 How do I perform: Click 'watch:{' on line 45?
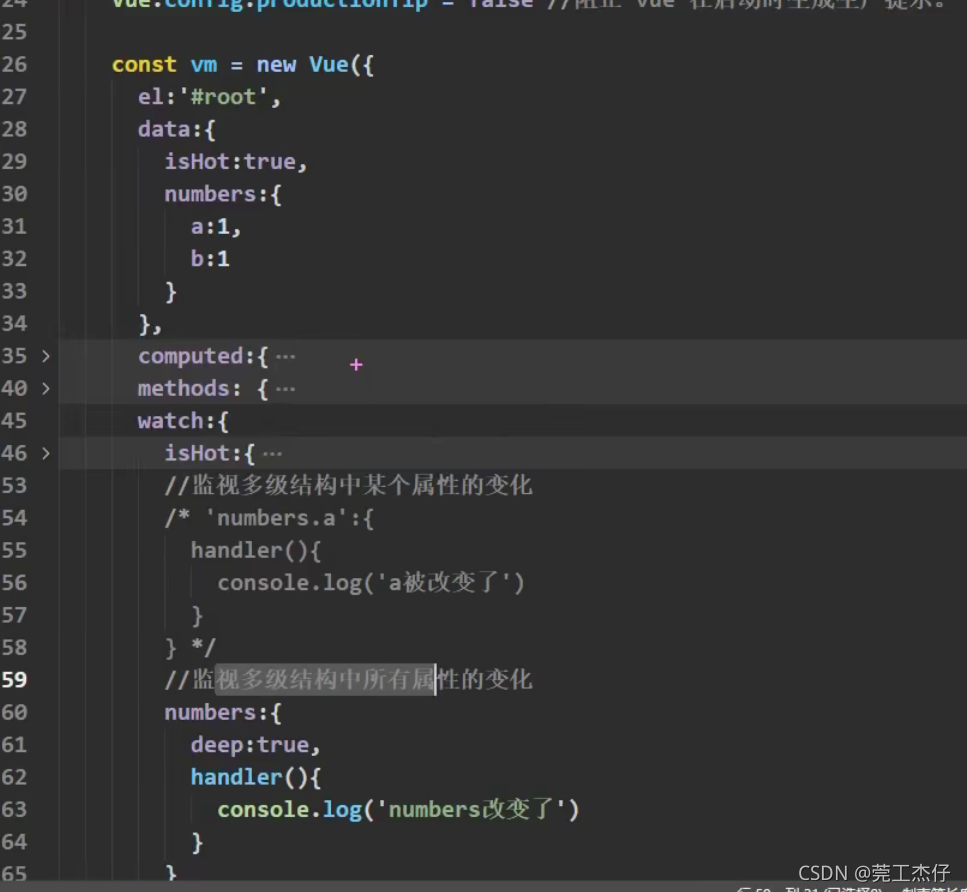[x=183, y=421]
